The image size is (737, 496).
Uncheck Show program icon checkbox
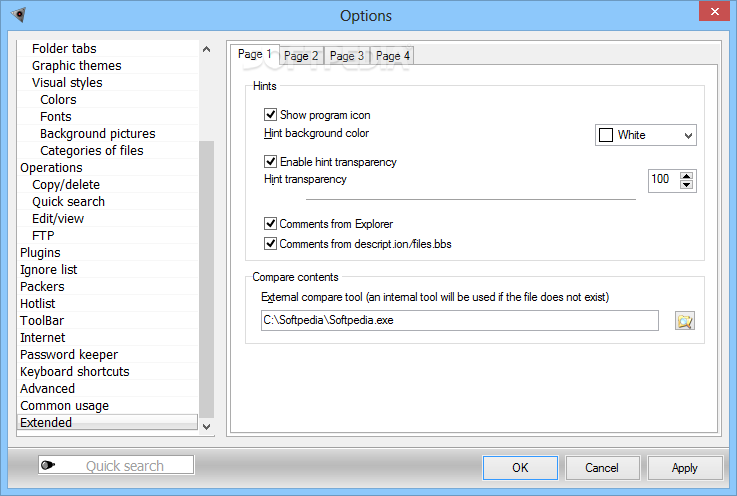point(270,115)
